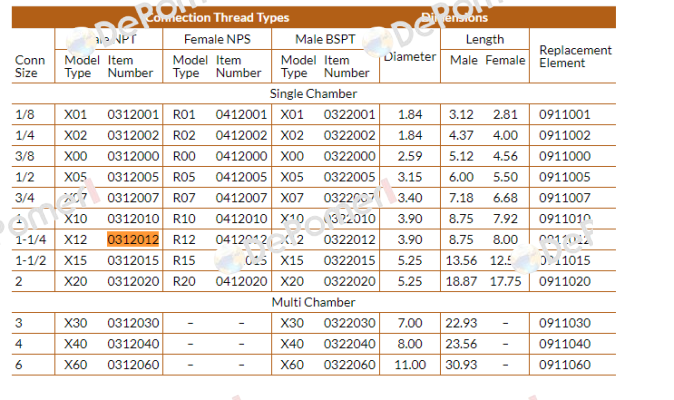674x400 pixels.
Task: Click replacement element 0911007
Action: point(565,198)
